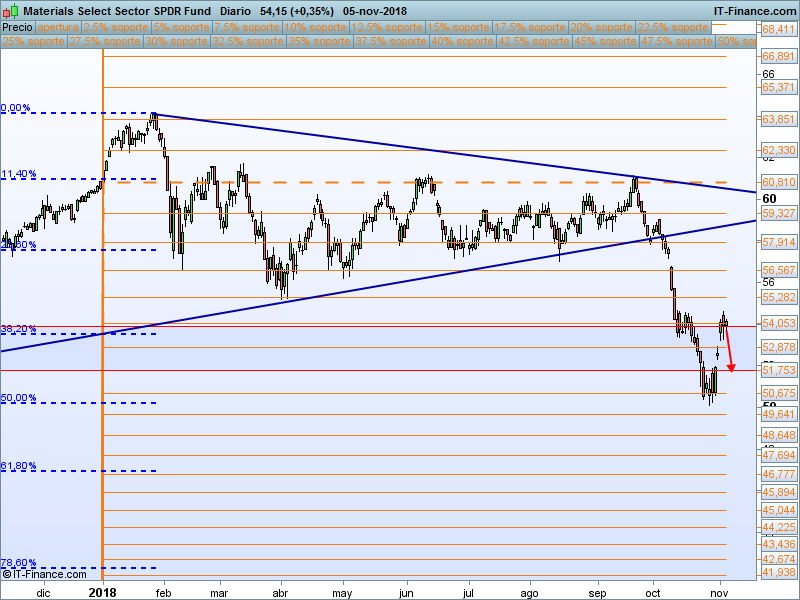The image size is (800, 600).
Task: Pick the 47.5% soporte legend label
Action: (x=677, y=41)
